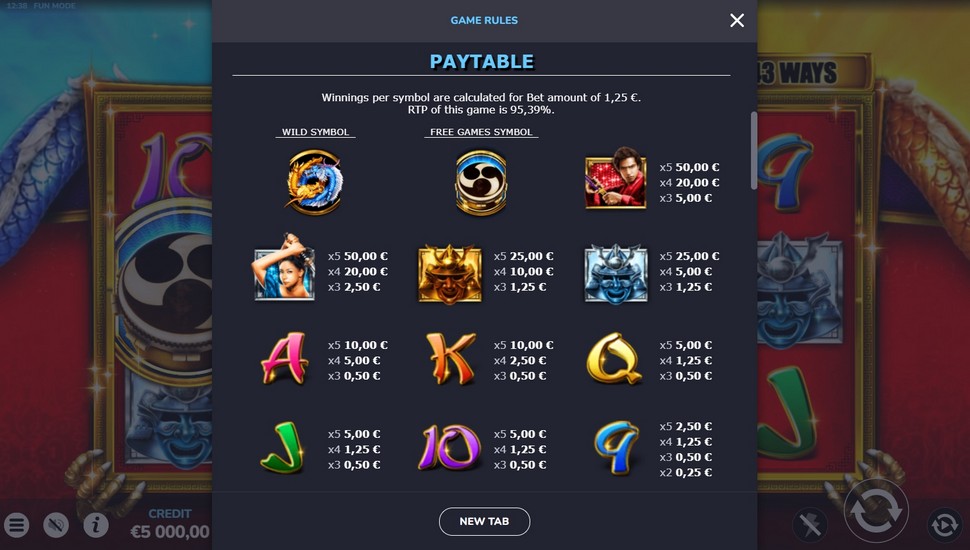970x550 pixels.
Task: Click the green letter J symbol
Action: (283, 448)
